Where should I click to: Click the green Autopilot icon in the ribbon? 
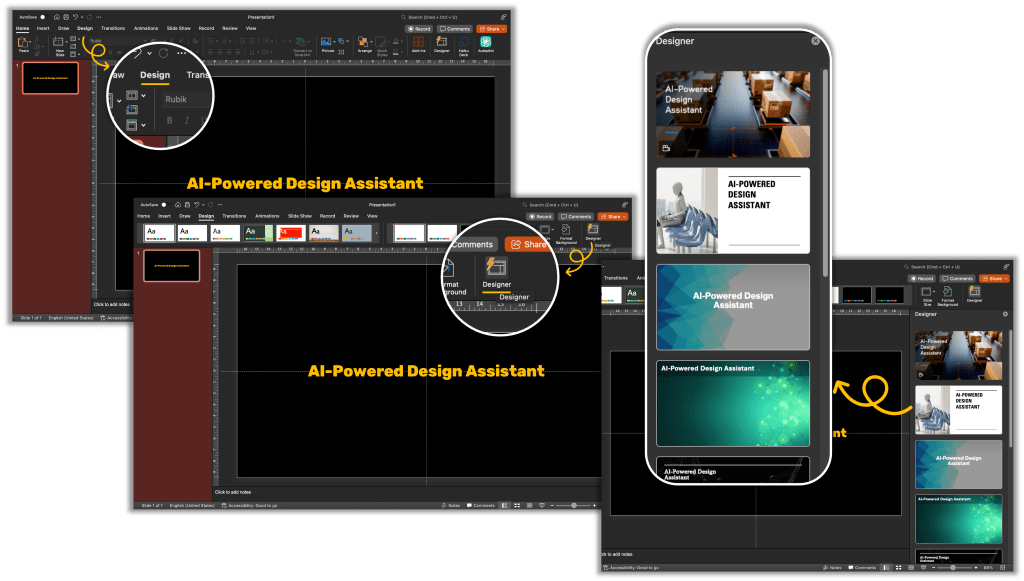[486, 42]
